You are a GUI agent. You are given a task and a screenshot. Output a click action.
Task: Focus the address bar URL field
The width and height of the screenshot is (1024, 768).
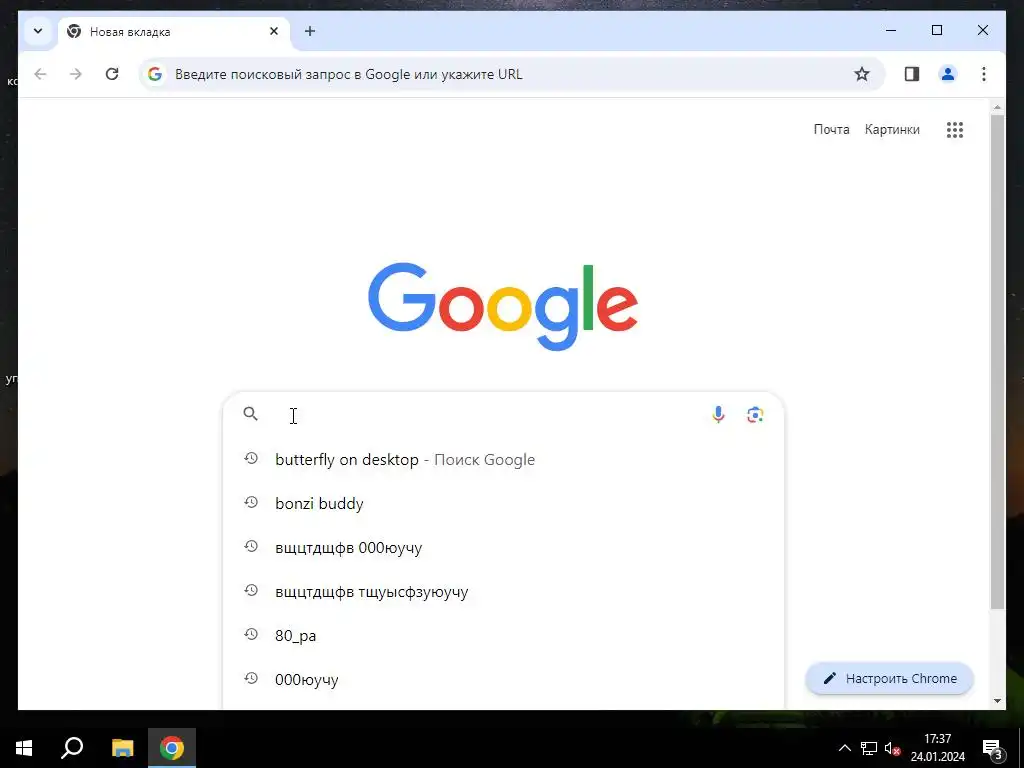point(511,74)
